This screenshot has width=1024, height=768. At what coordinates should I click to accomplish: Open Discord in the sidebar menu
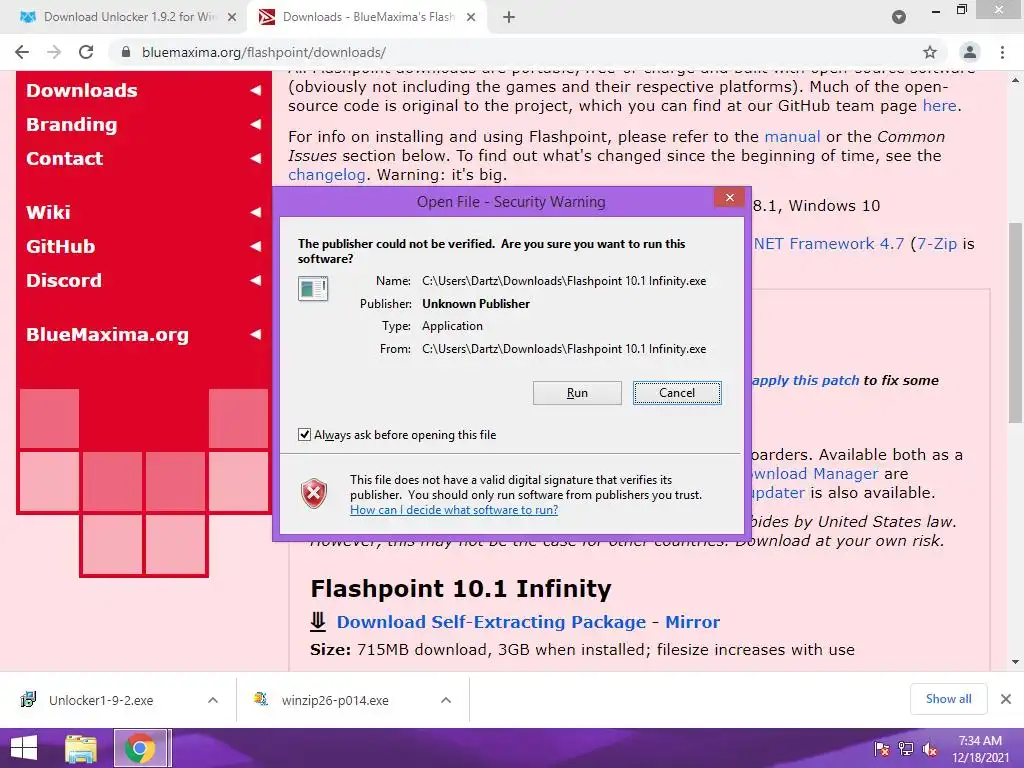click(64, 280)
